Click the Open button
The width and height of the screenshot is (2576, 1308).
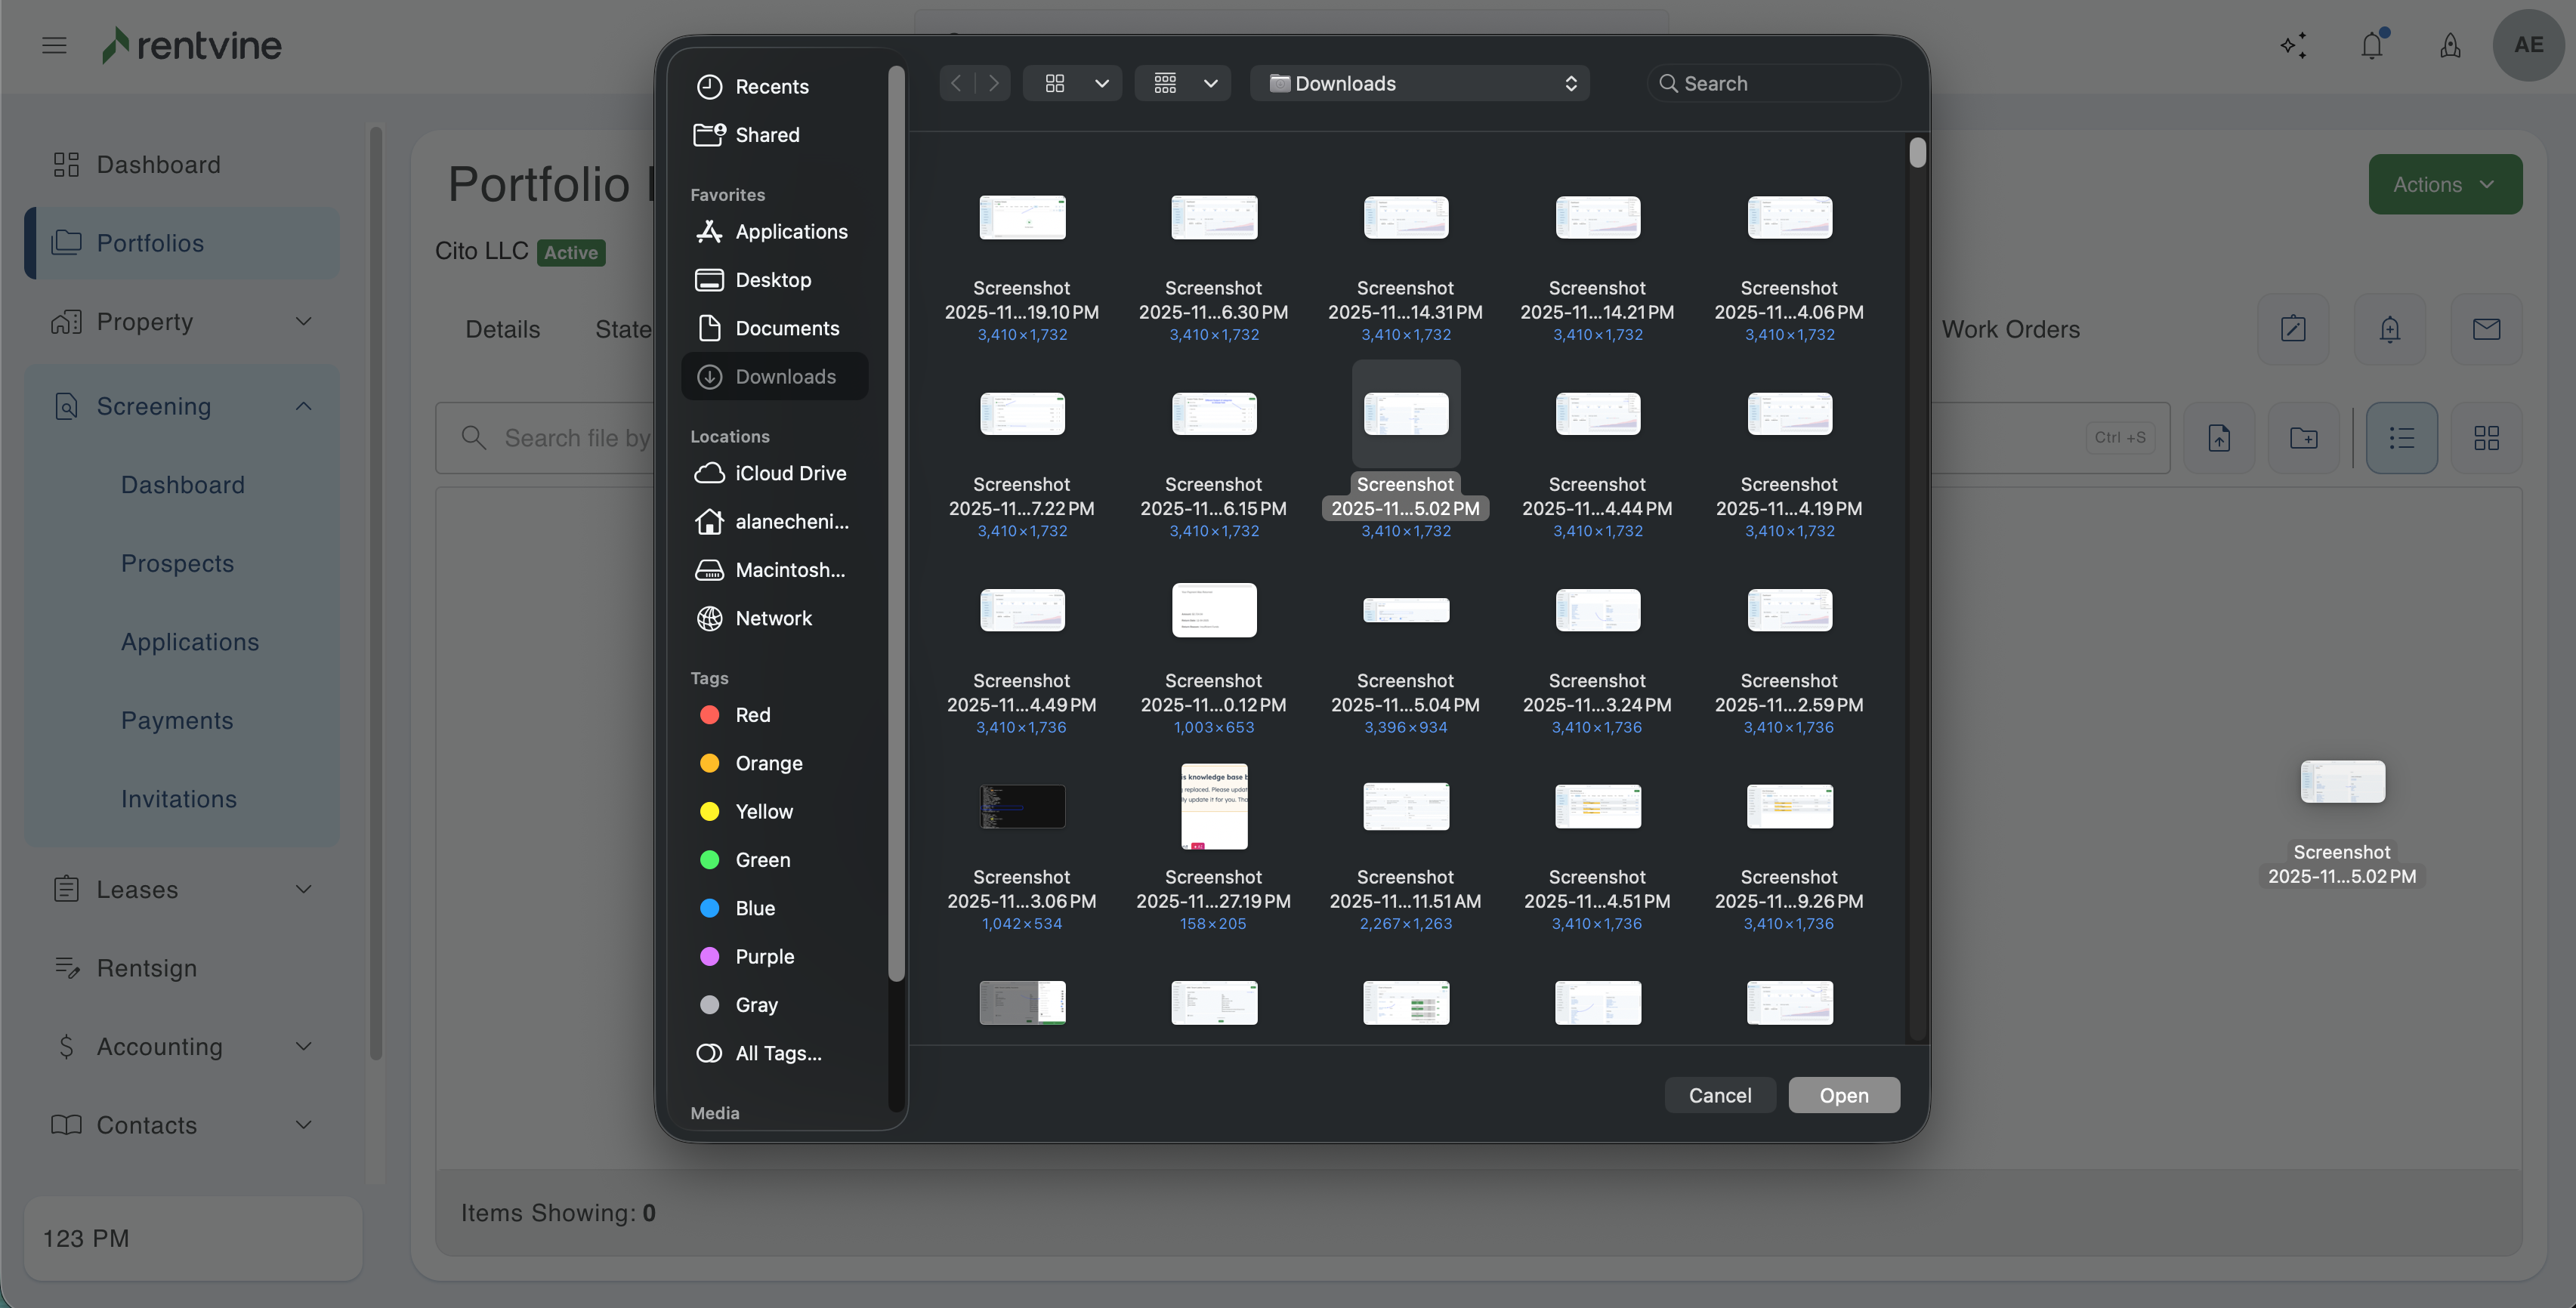[1843, 1095]
